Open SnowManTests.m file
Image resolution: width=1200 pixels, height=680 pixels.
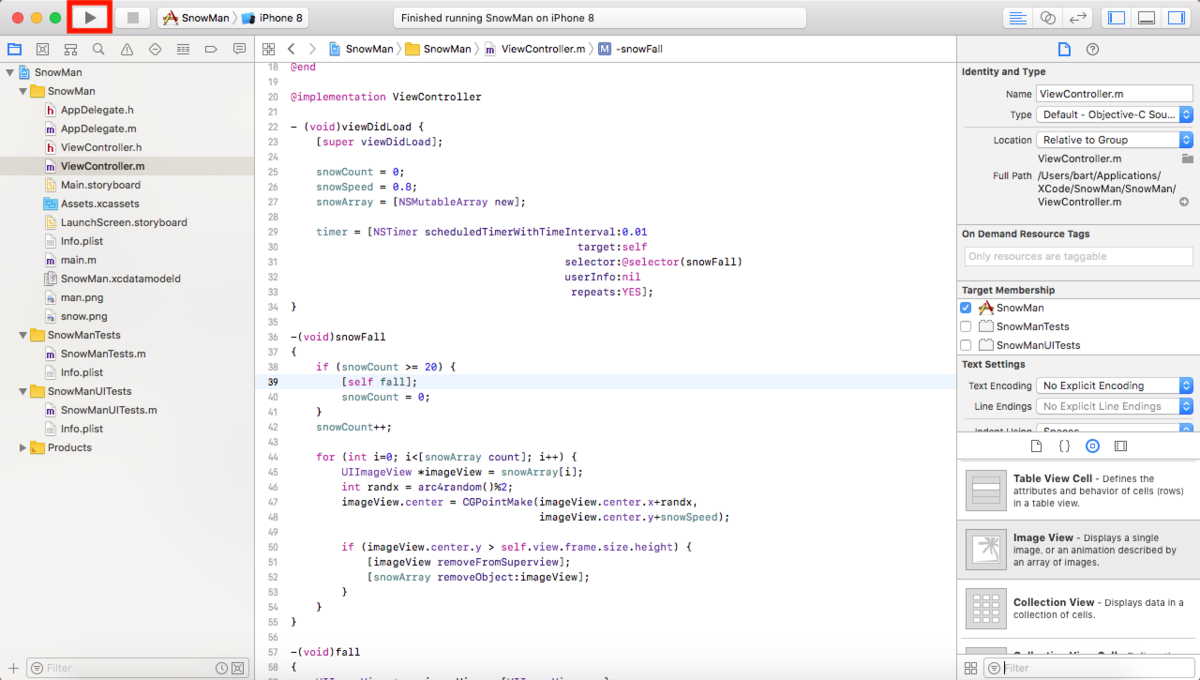103,354
